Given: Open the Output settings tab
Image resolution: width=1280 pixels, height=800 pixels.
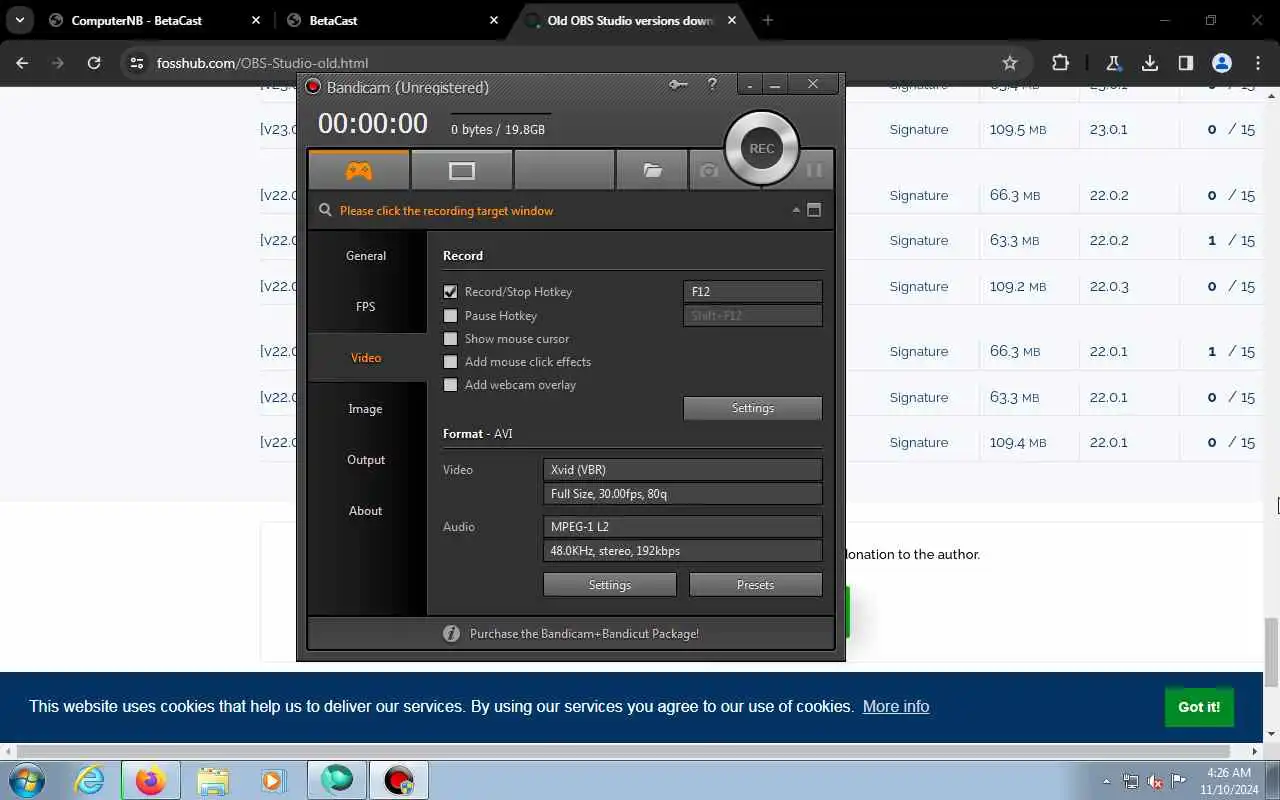Looking at the screenshot, I should pyautogui.click(x=366, y=460).
